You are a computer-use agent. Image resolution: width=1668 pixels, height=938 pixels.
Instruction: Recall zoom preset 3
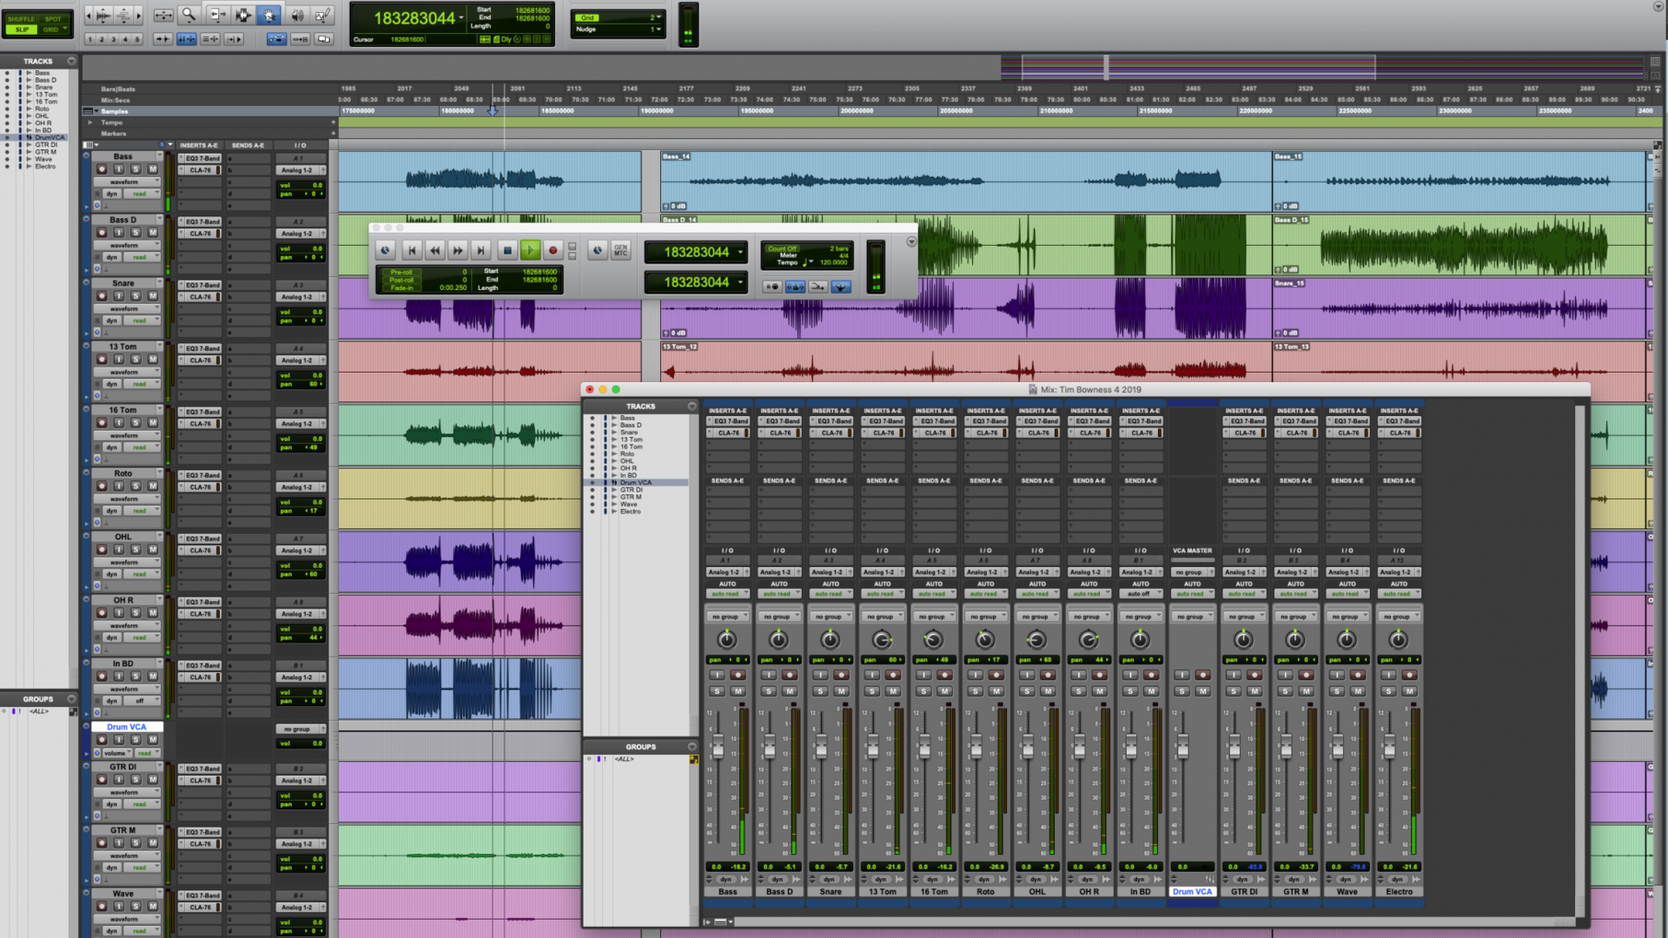pos(113,39)
